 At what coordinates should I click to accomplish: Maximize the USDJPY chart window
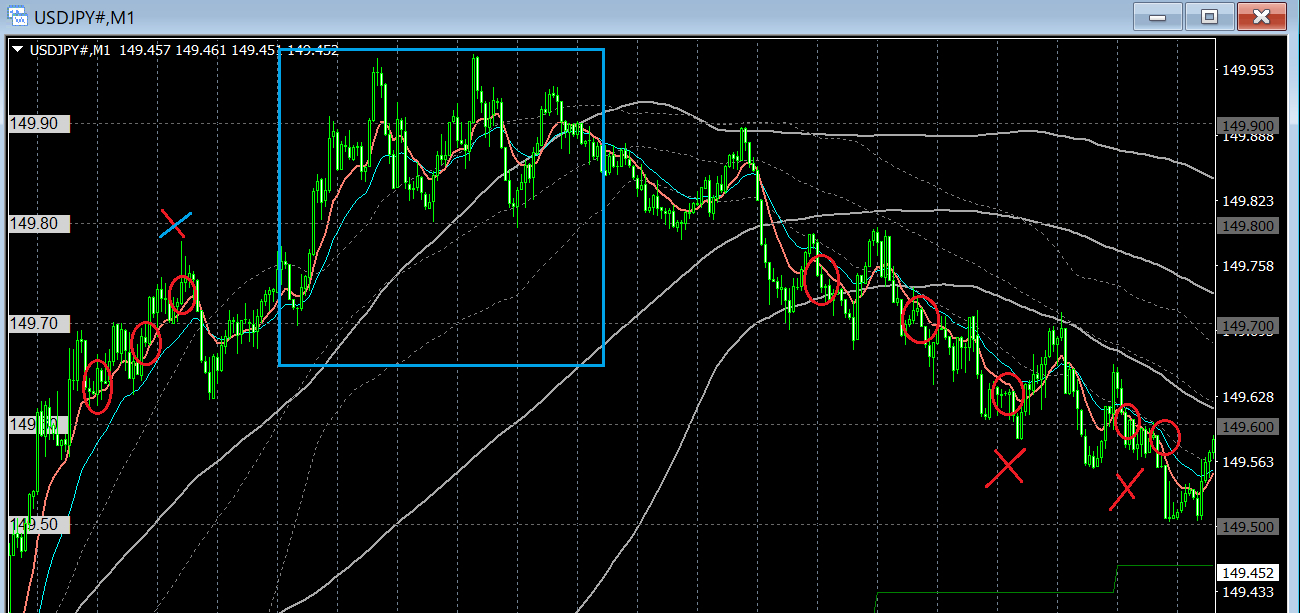click(x=1210, y=16)
